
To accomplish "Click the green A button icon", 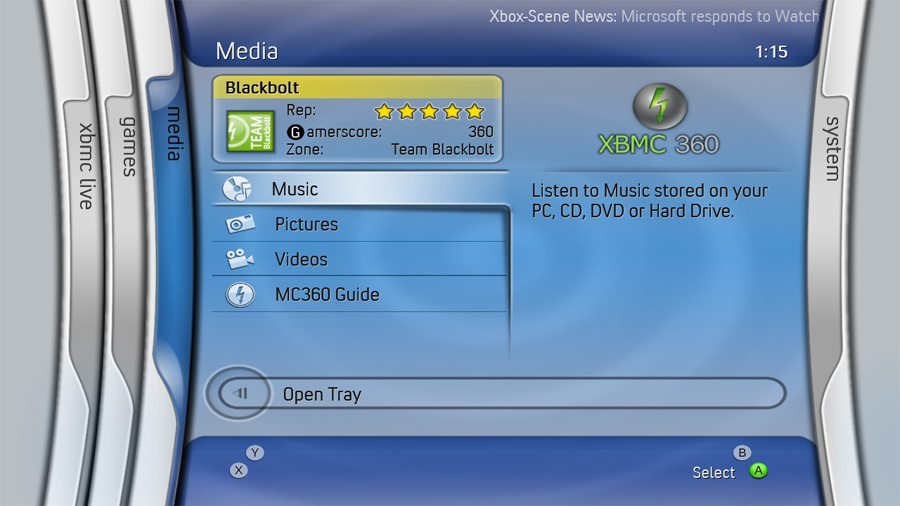I will tap(758, 471).
